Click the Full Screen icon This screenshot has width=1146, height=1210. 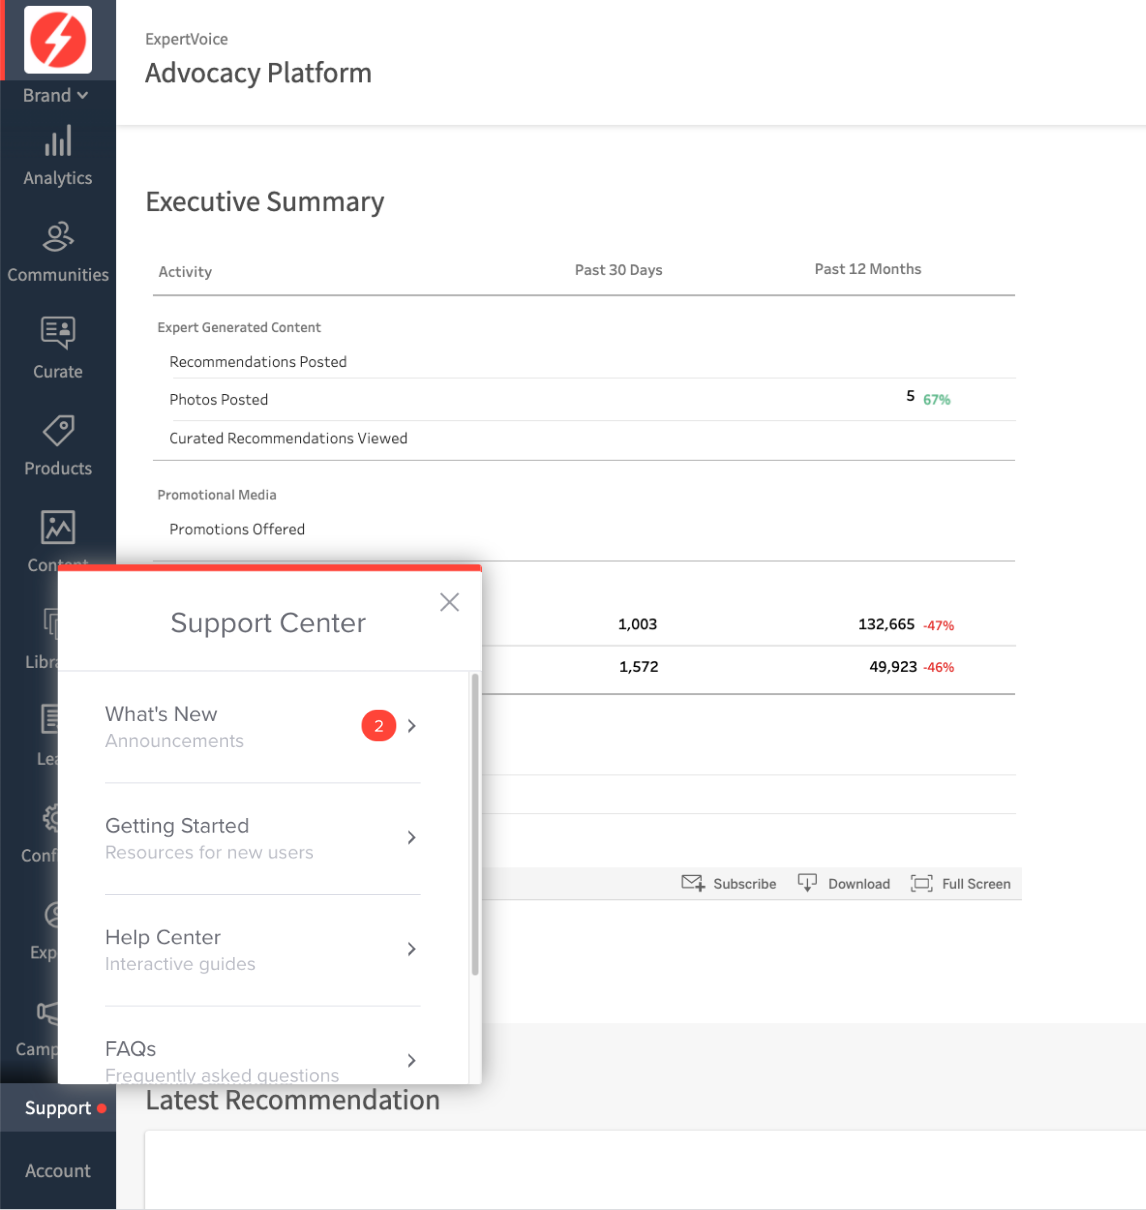tap(922, 884)
